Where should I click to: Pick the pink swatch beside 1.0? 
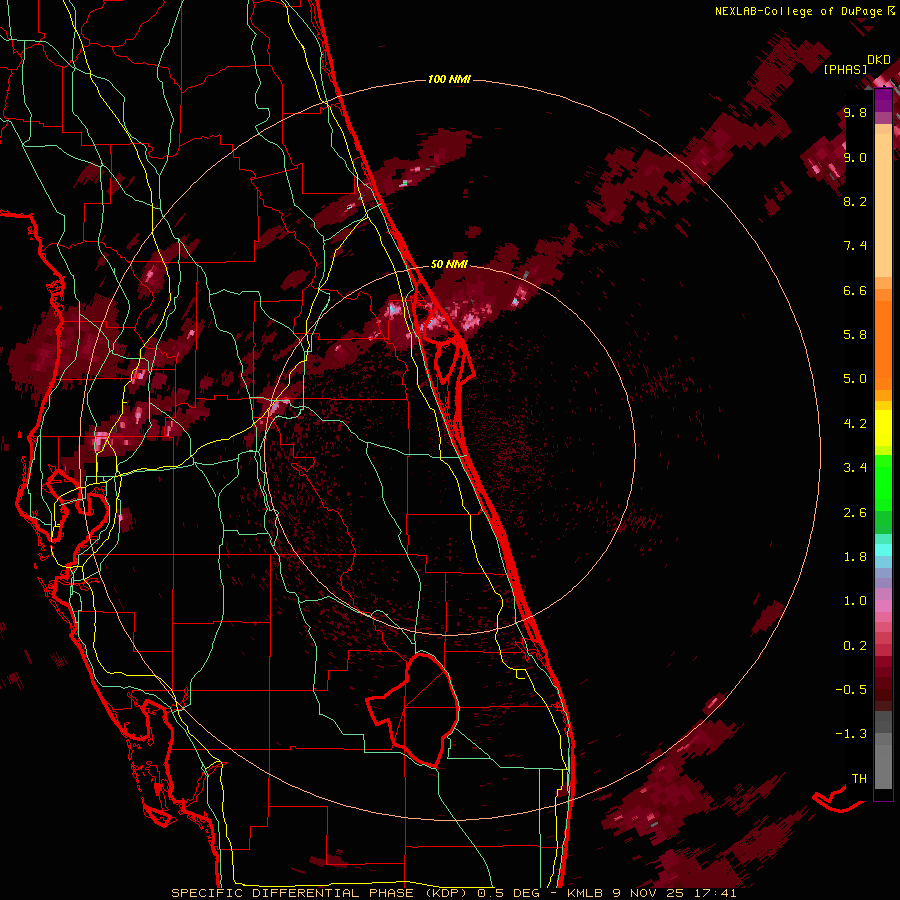tap(883, 606)
